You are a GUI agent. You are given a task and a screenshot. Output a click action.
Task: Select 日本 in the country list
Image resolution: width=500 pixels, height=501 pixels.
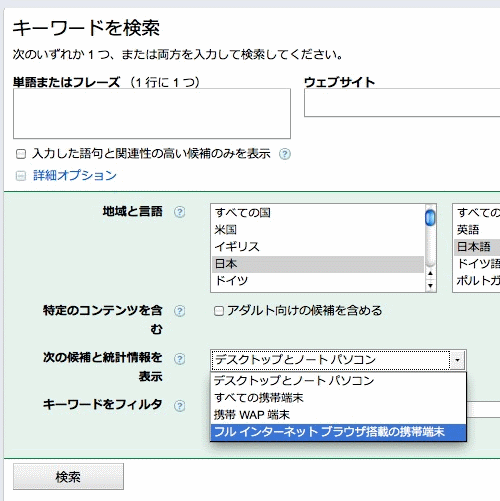point(318,264)
